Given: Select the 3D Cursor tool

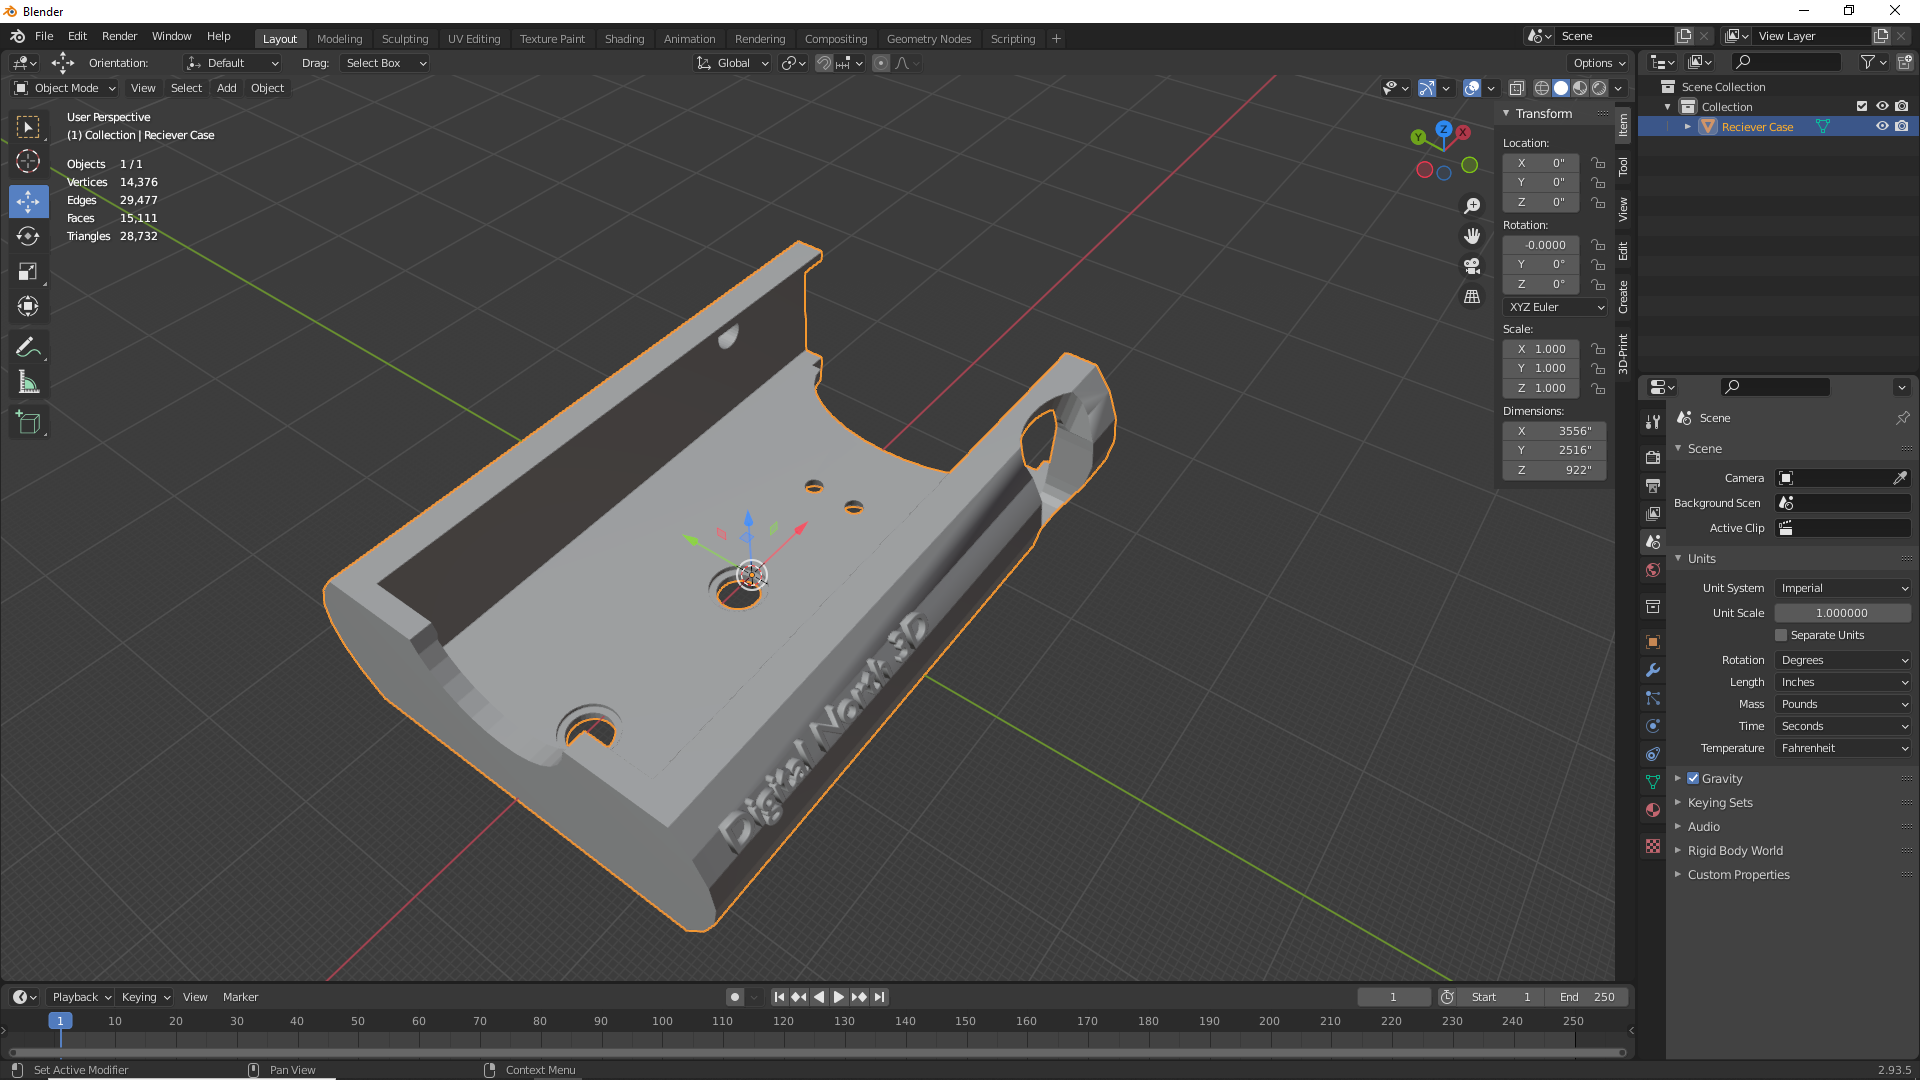Looking at the screenshot, I should tap(28, 161).
